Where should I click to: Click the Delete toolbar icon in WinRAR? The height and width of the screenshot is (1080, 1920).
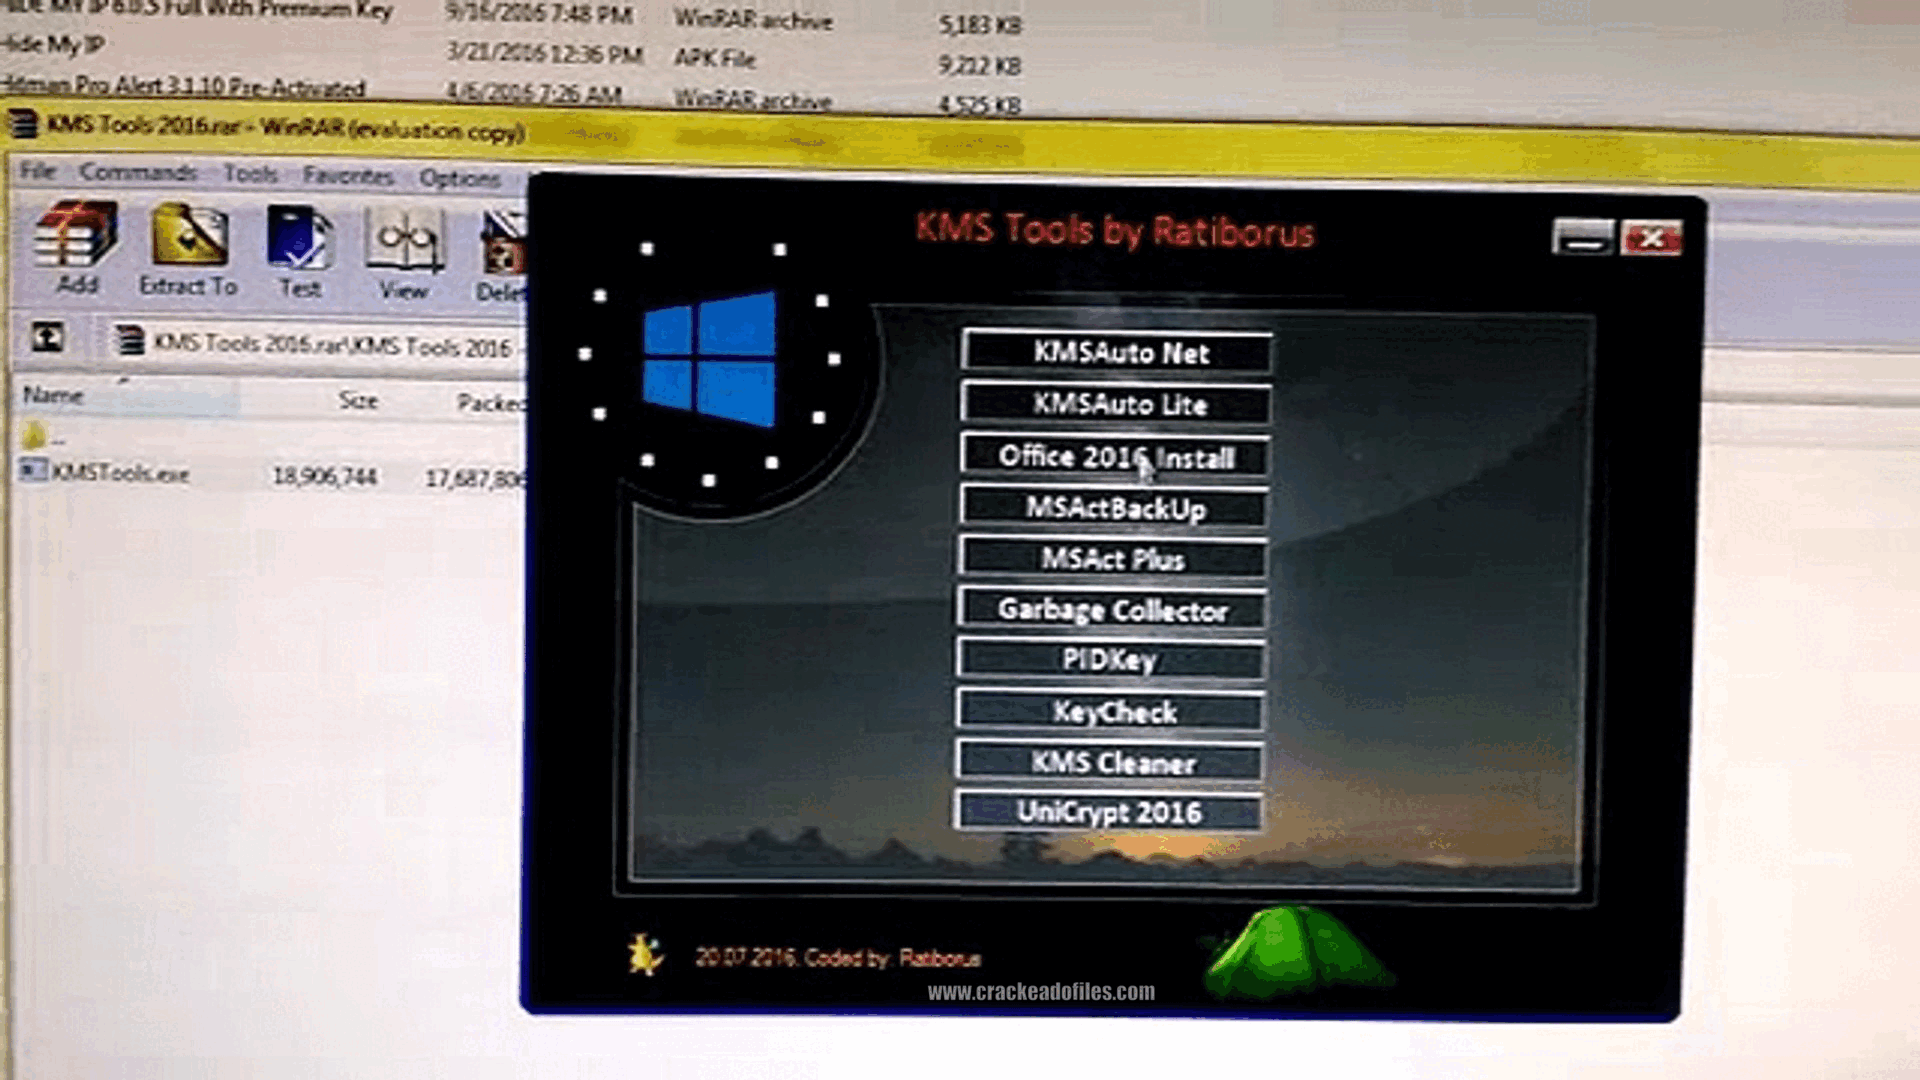click(501, 256)
